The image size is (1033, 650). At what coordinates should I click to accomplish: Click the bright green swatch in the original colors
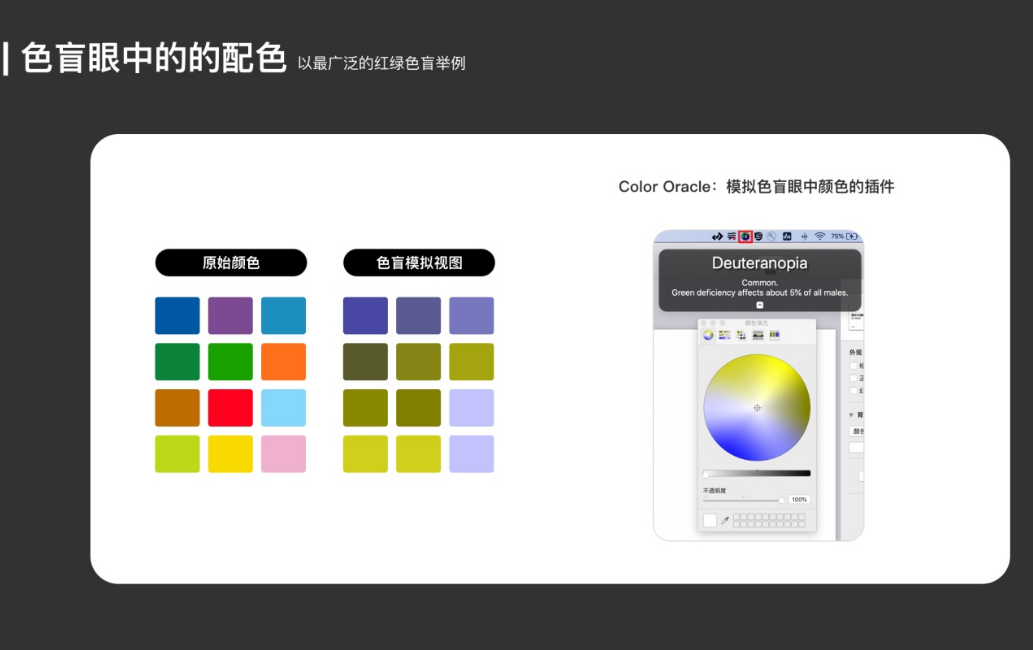pos(231,362)
